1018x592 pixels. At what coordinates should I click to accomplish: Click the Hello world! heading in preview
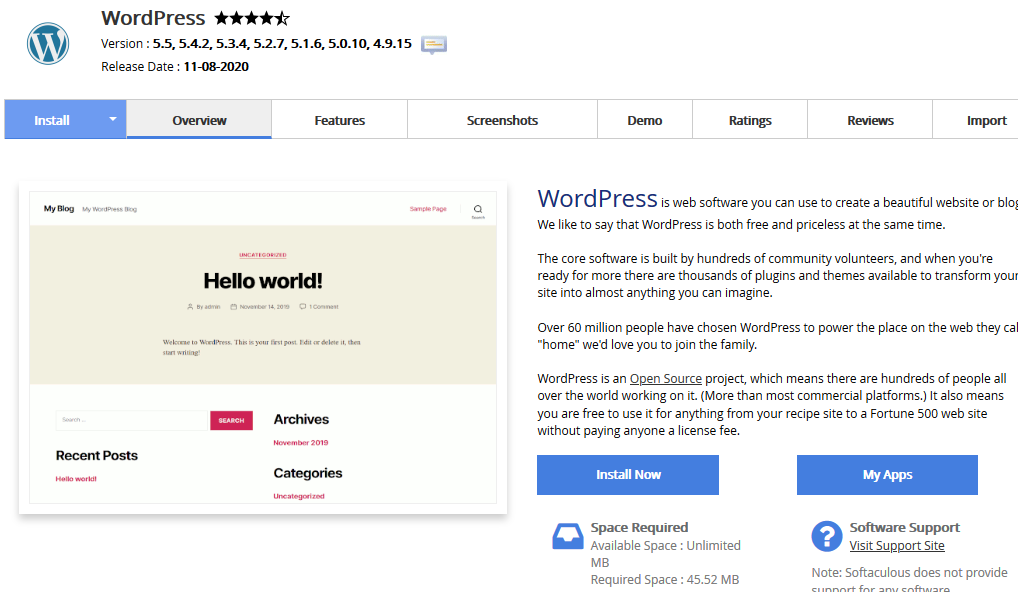pos(263,281)
